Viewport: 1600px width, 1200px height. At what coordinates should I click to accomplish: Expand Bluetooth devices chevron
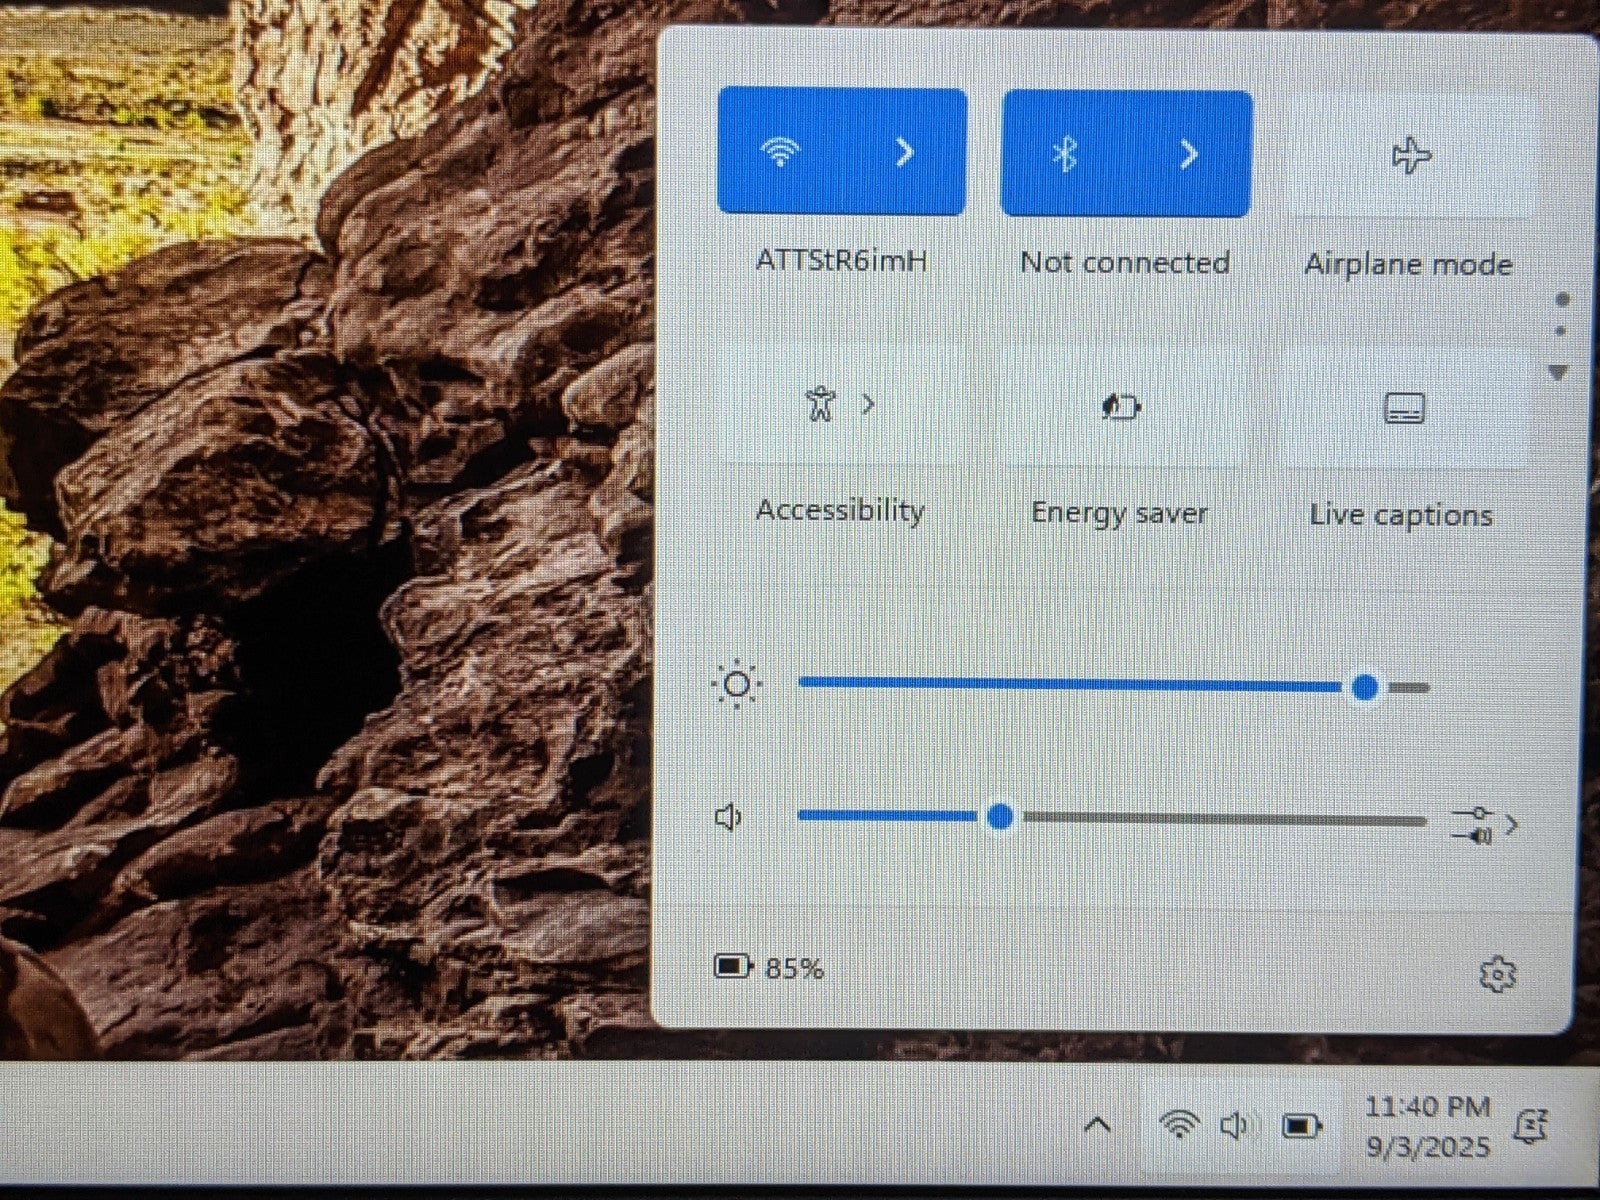[1189, 154]
